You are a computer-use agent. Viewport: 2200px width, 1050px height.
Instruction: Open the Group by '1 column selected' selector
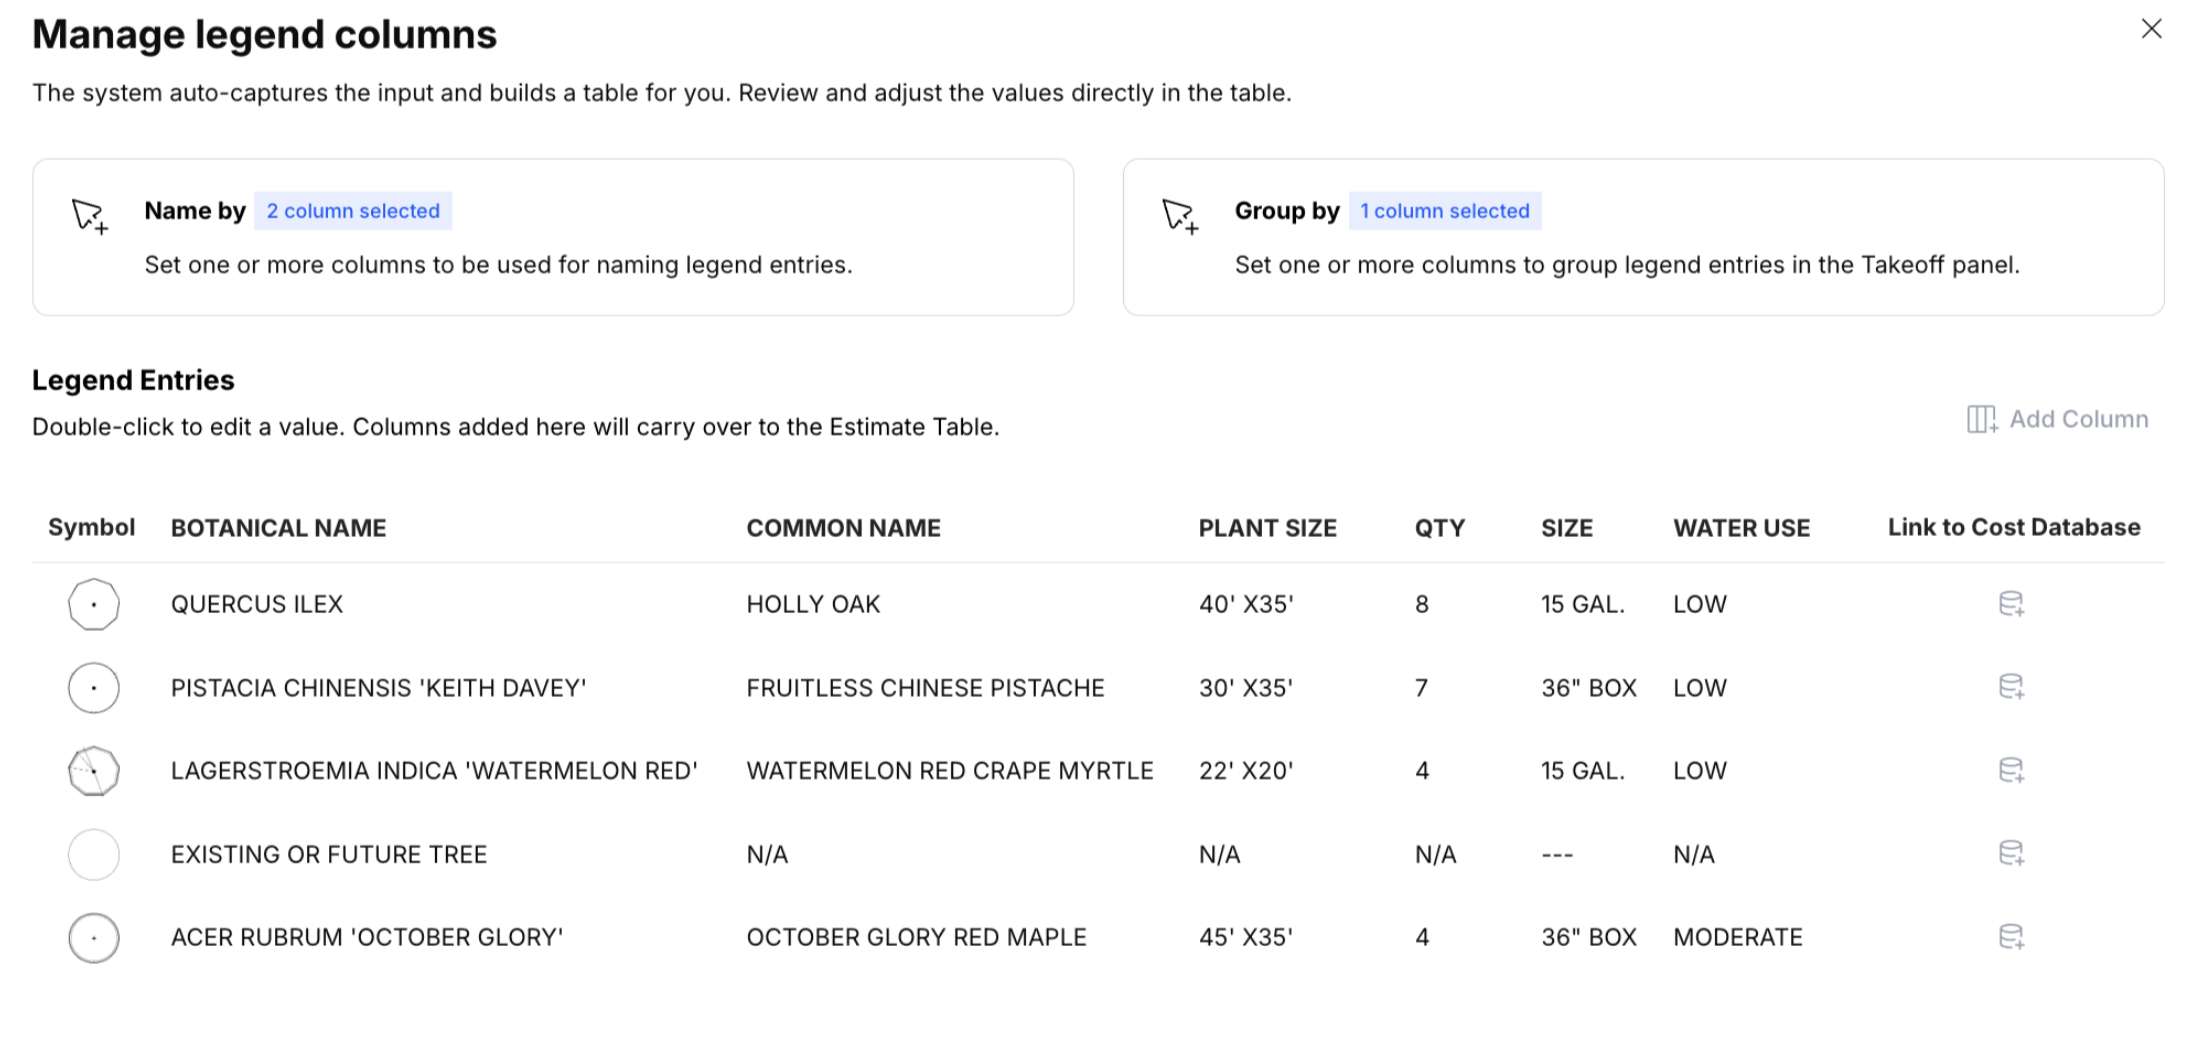pyautogui.click(x=1444, y=211)
